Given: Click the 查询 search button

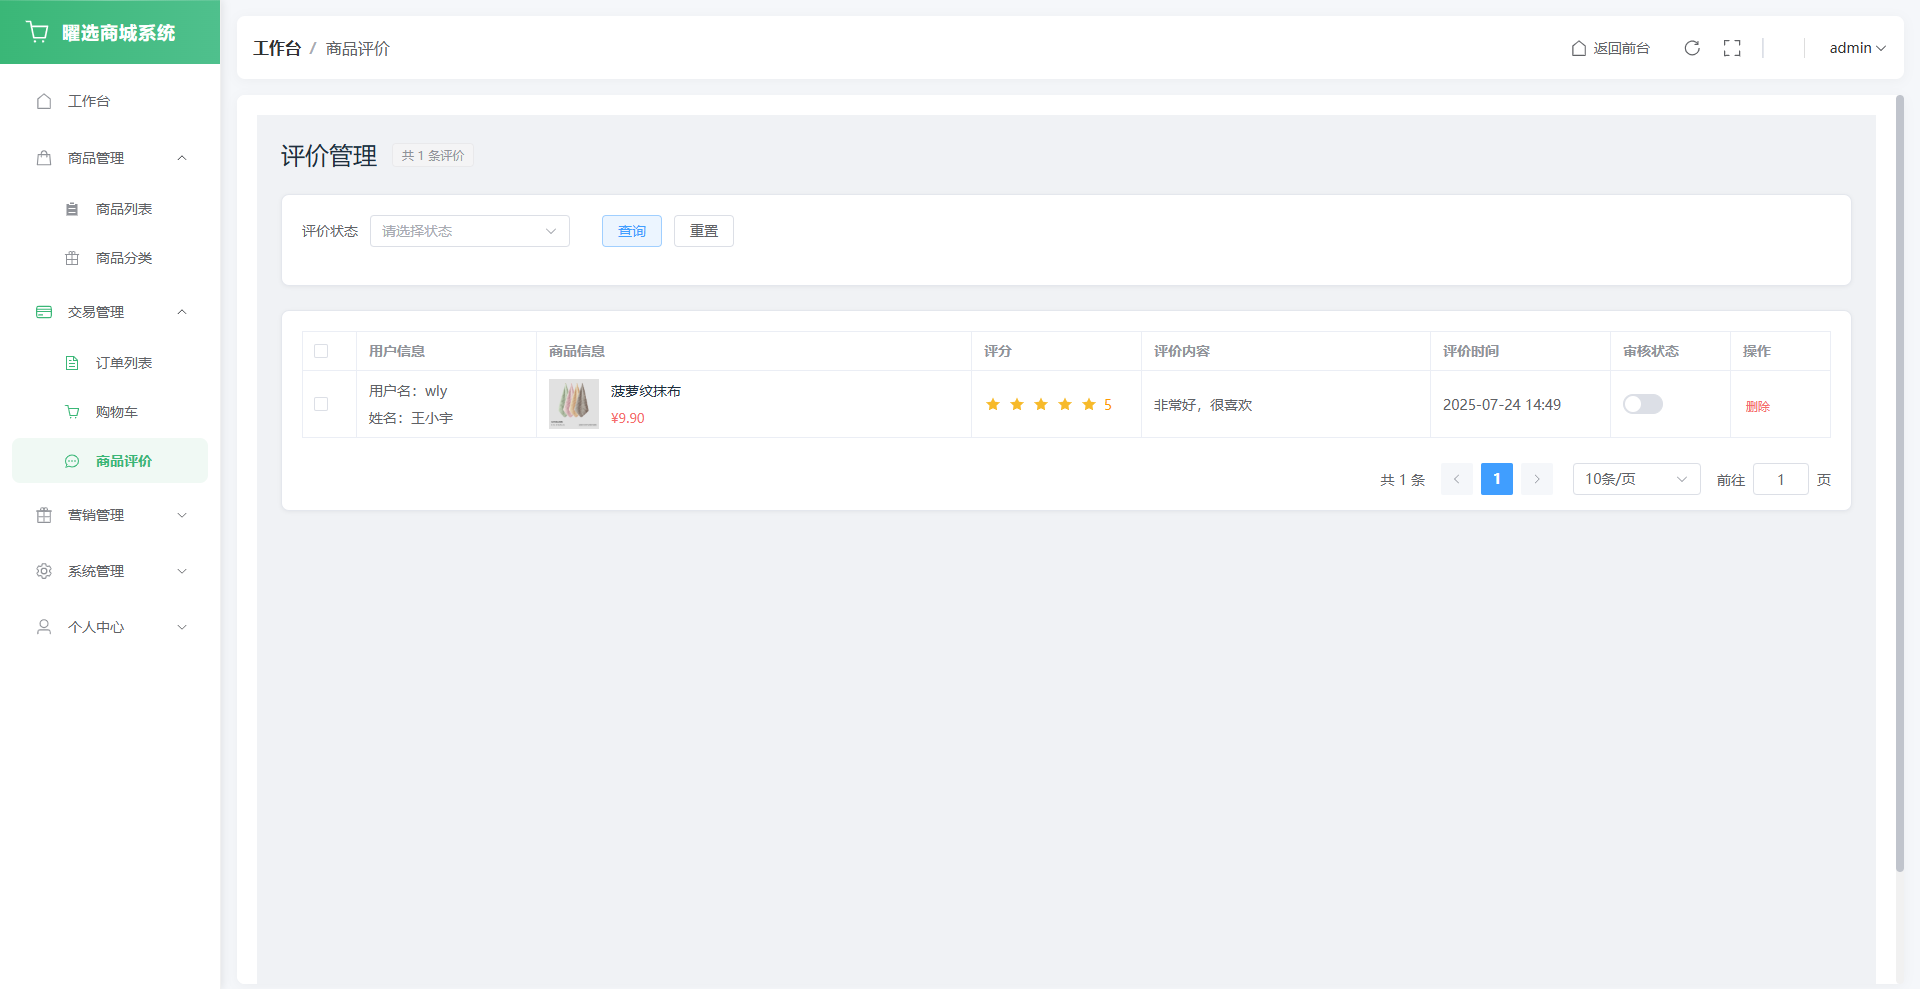Looking at the screenshot, I should [631, 231].
